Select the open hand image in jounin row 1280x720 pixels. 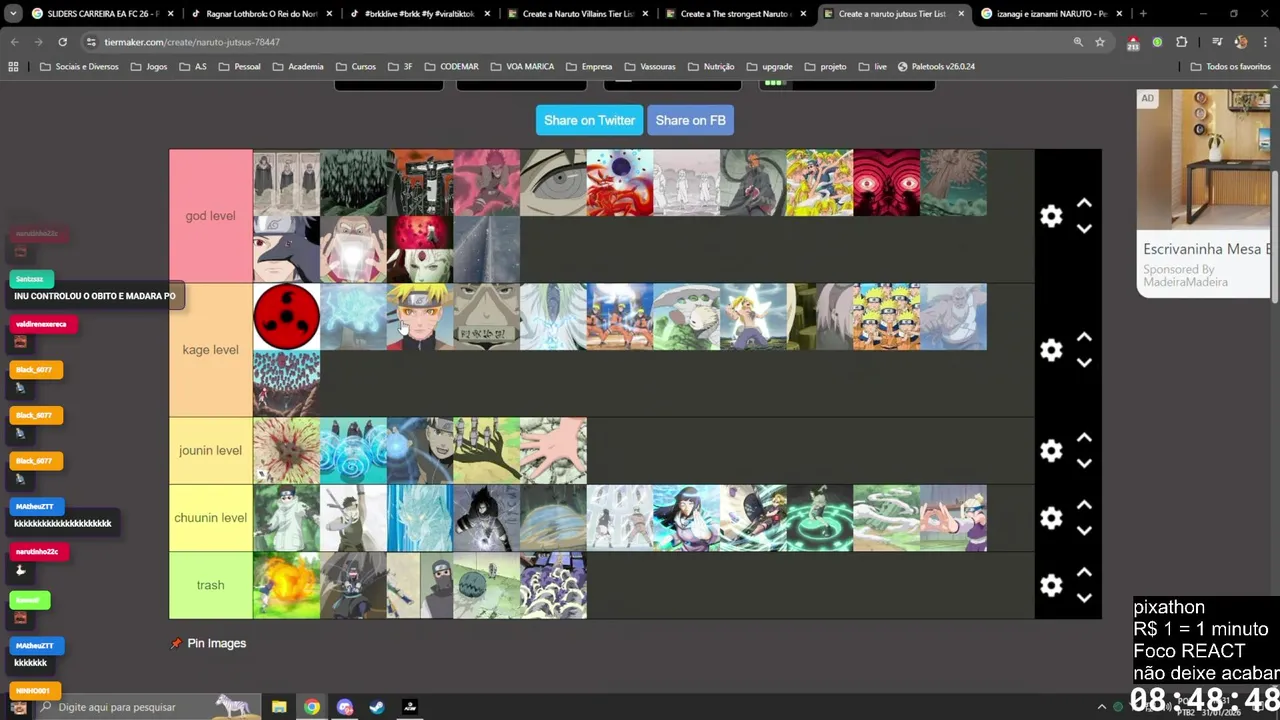(553, 451)
